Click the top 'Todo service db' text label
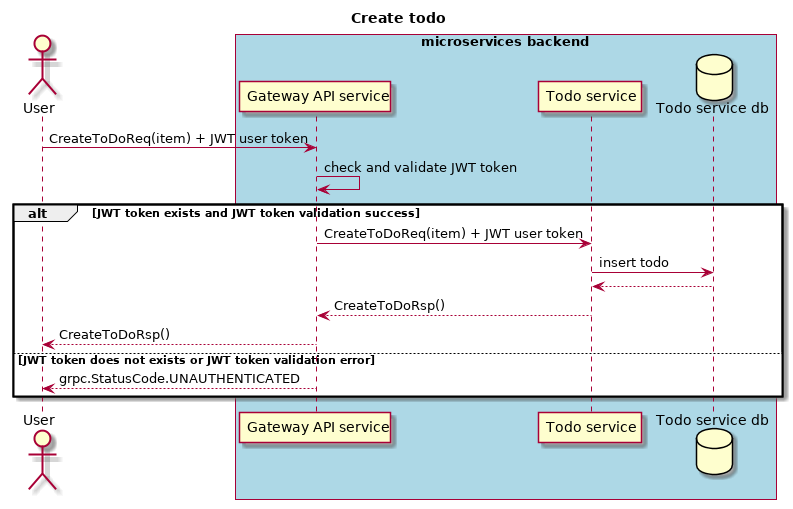Viewport: 793px width, 509px height. 712,108
